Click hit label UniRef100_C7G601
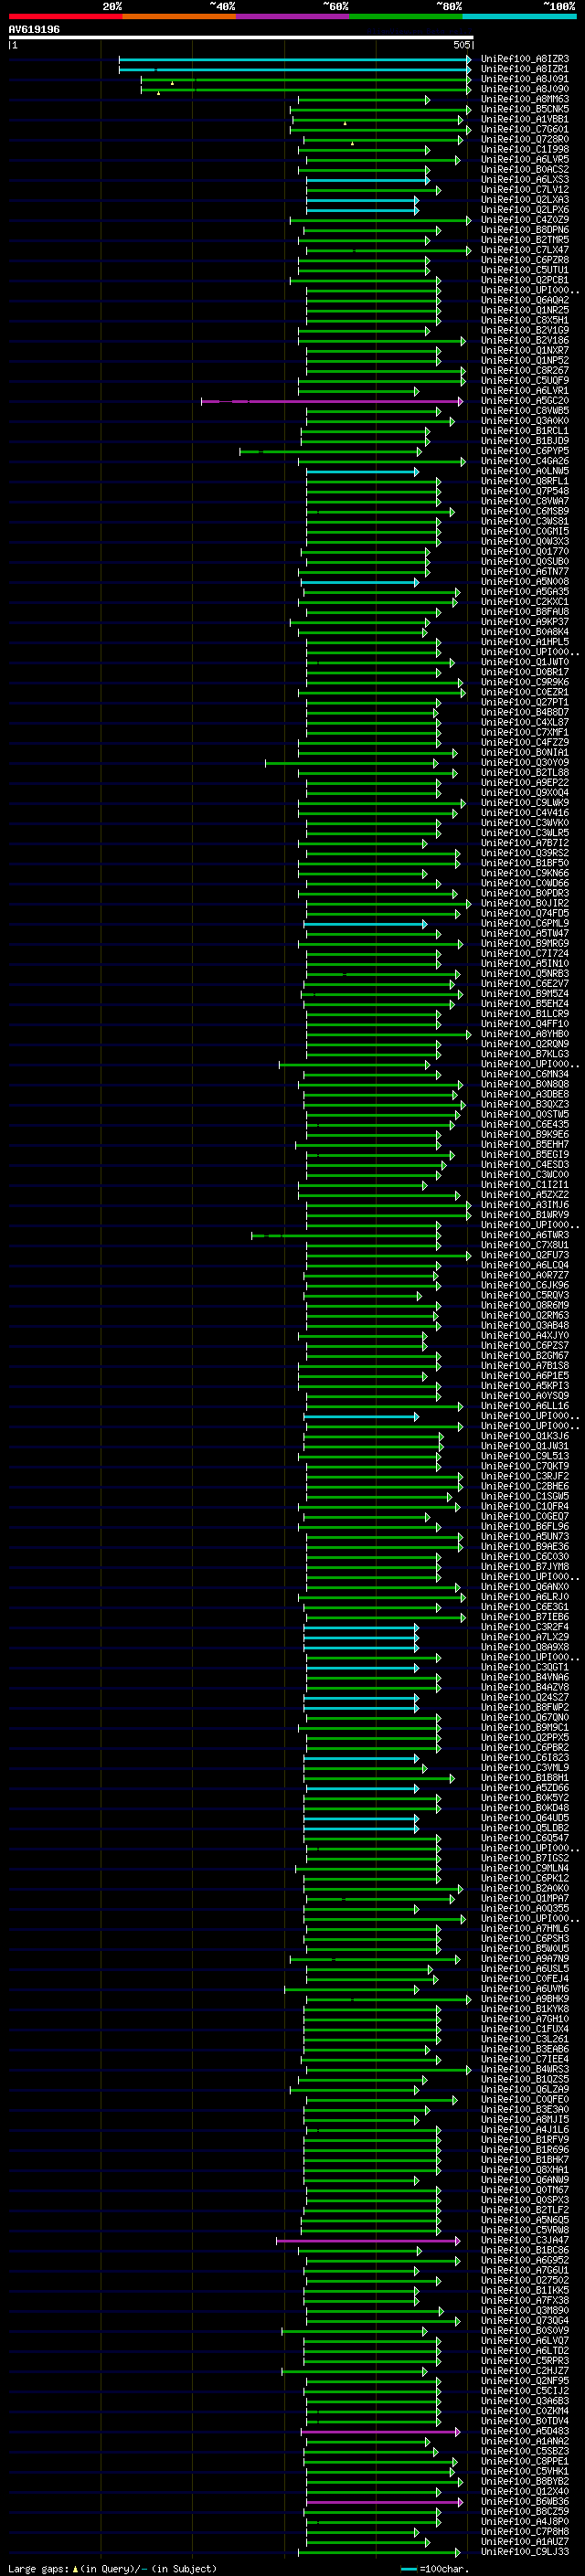Image resolution: width=585 pixels, height=2576 pixels. (525, 129)
